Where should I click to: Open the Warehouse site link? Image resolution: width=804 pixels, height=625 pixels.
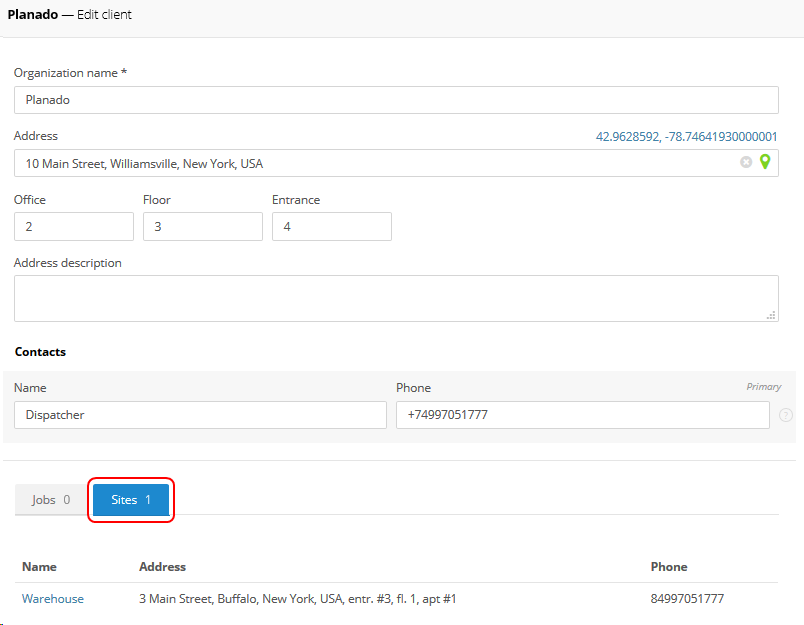point(53,599)
